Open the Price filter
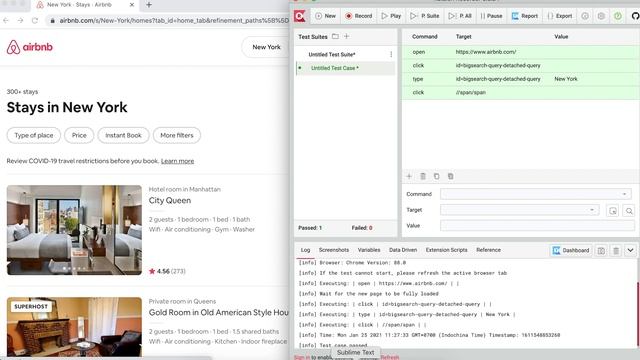The width and height of the screenshot is (640, 360). coord(79,135)
